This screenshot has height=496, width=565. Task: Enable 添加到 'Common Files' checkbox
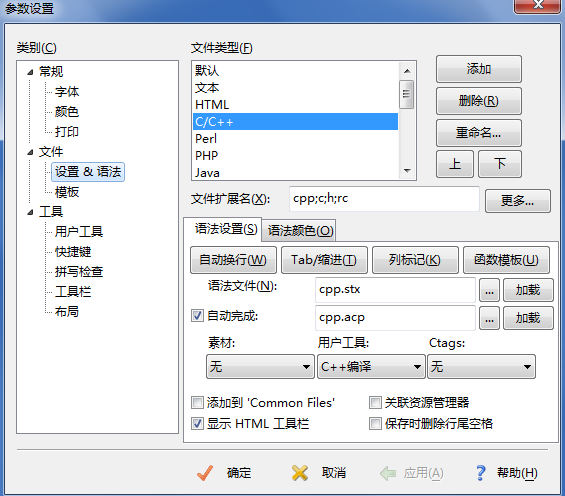pos(197,402)
